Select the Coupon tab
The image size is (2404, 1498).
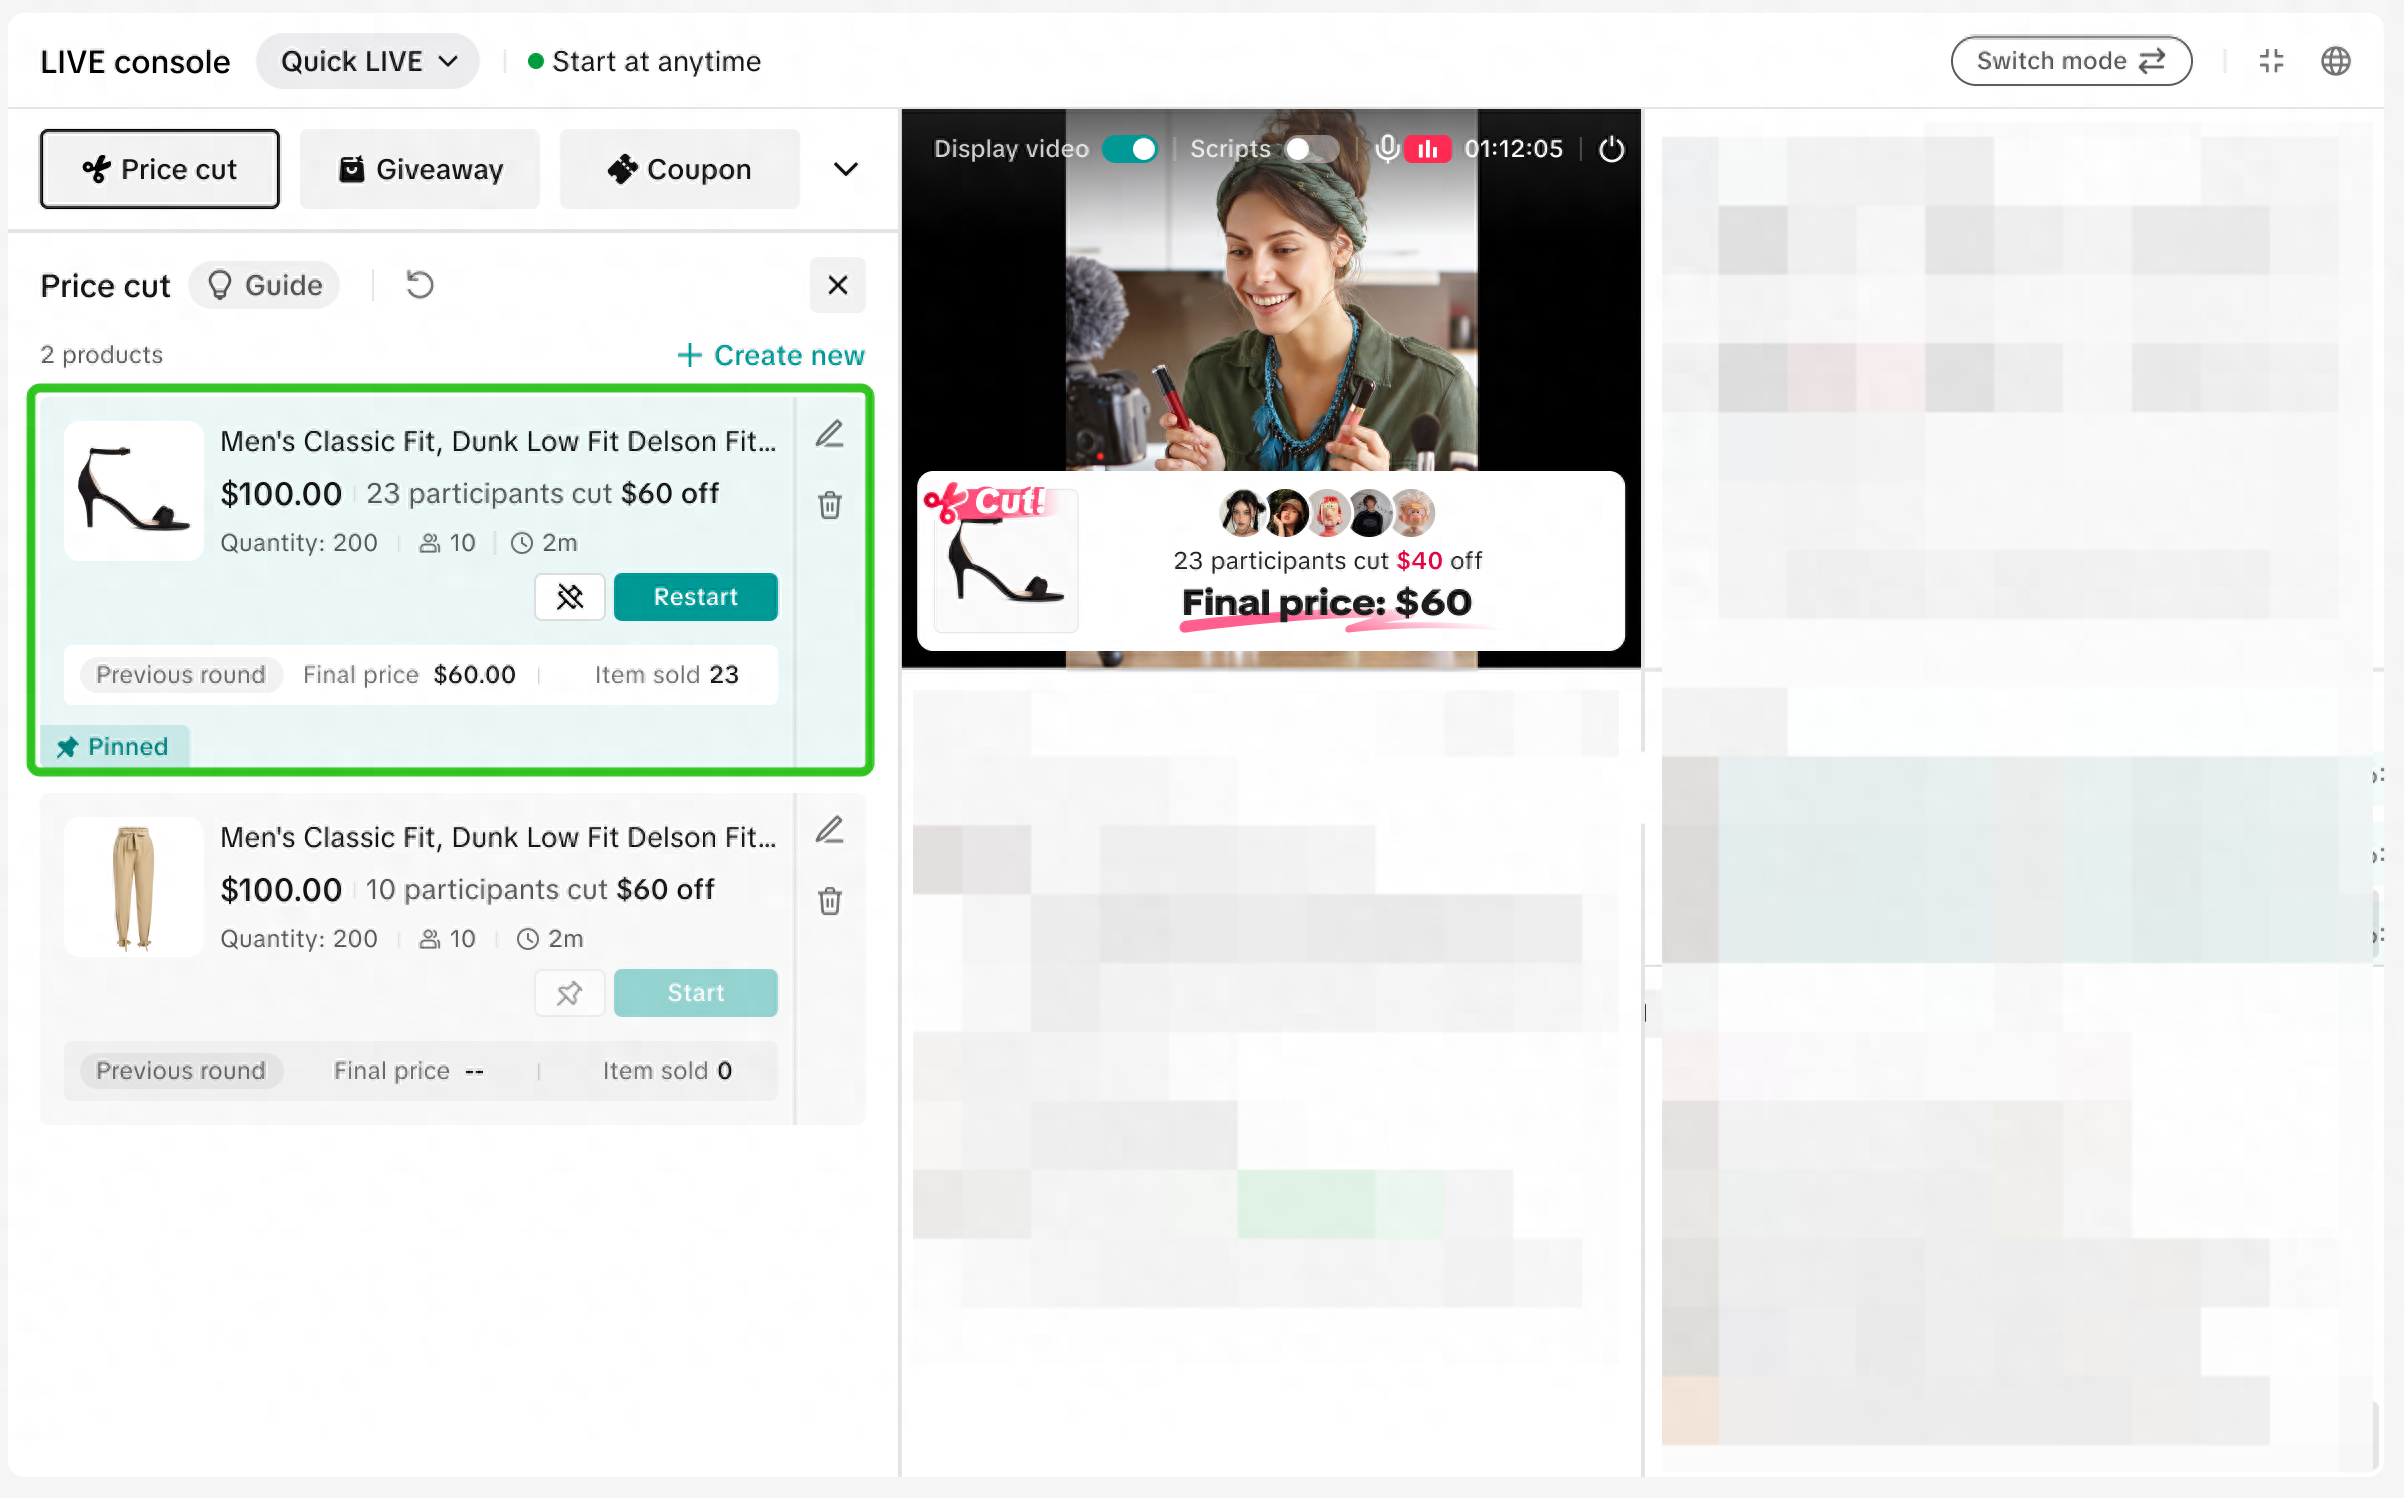coord(680,169)
